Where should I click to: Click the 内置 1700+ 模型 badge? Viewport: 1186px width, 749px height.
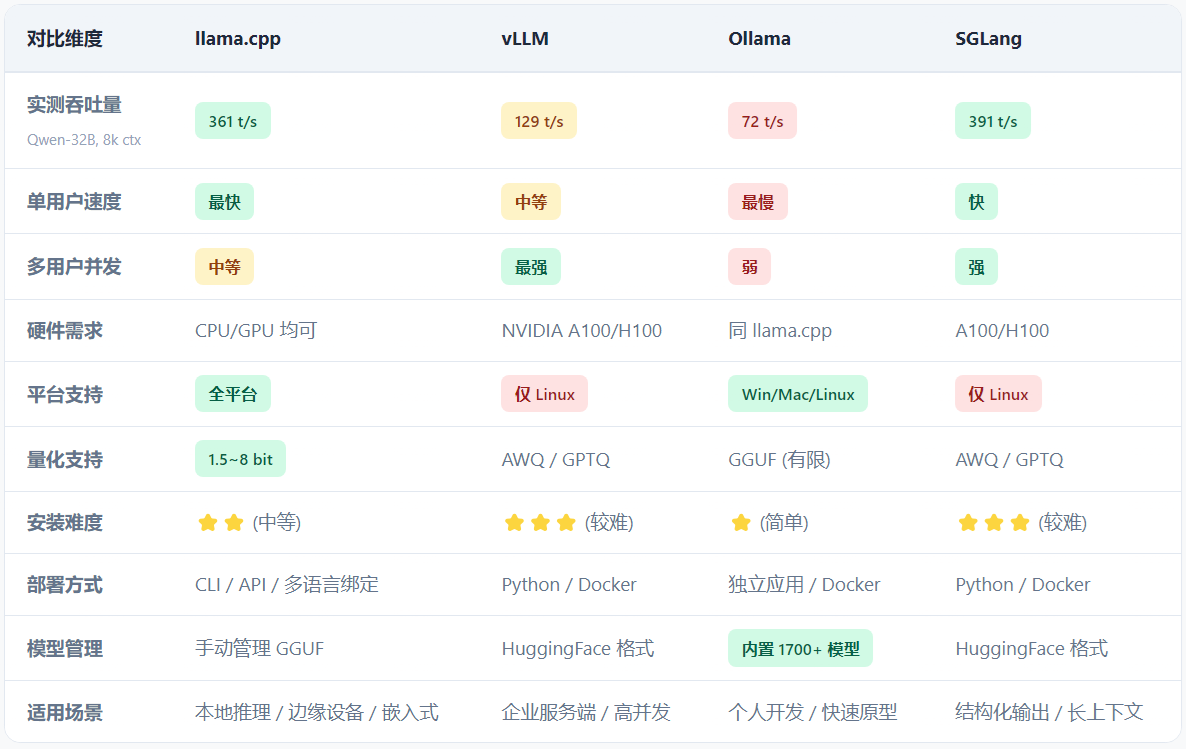[800, 648]
